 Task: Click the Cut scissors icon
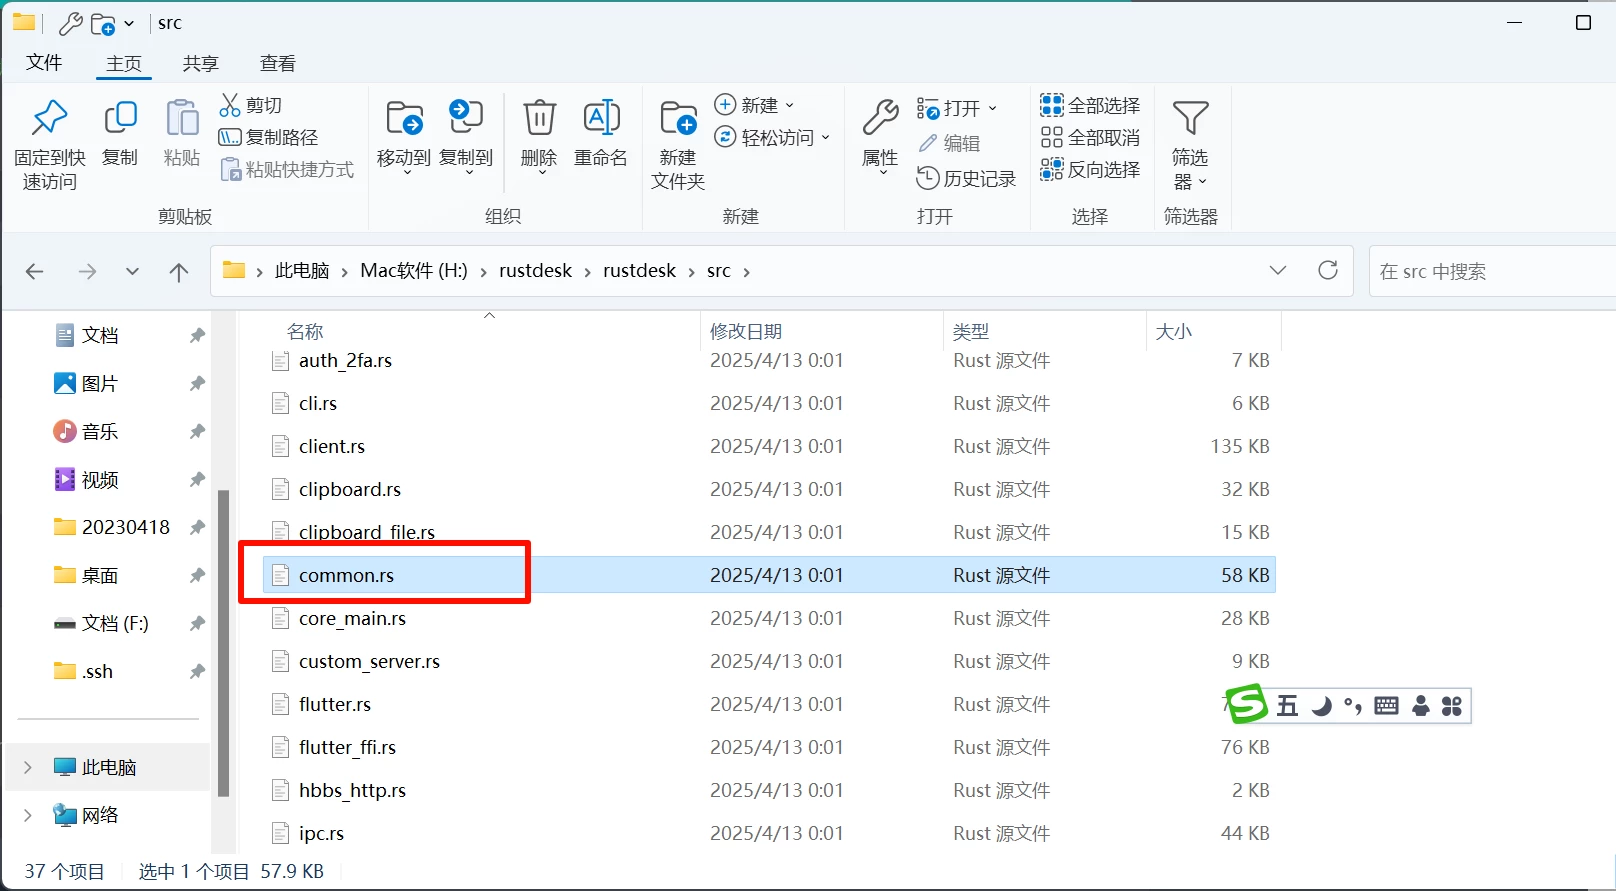tap(230, 105)
